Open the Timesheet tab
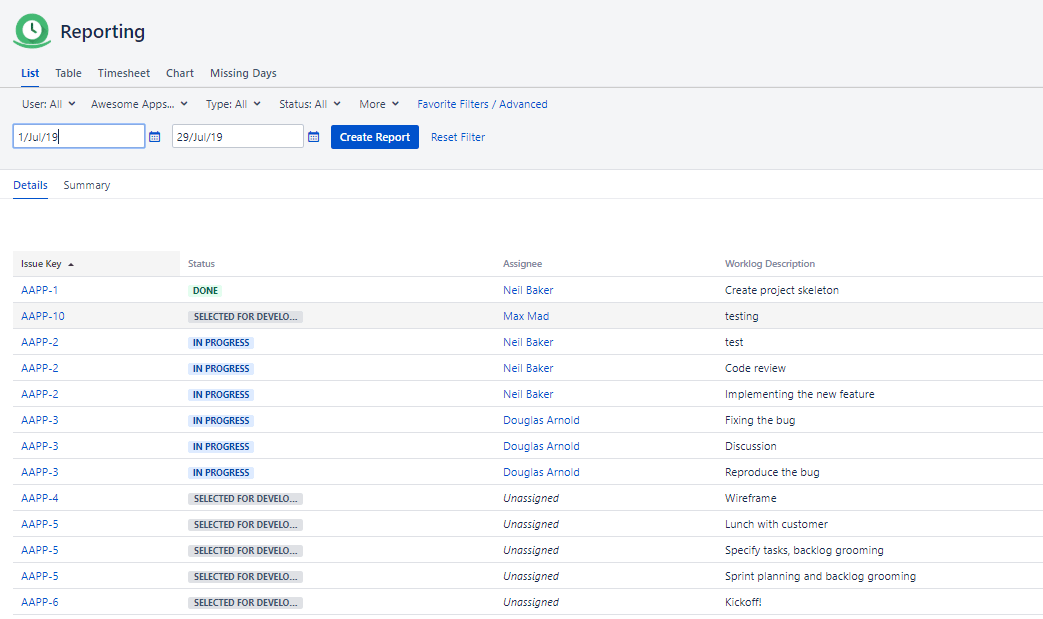Image resolution: width=1043 pixels, height=619 pixels. [124, 73]
